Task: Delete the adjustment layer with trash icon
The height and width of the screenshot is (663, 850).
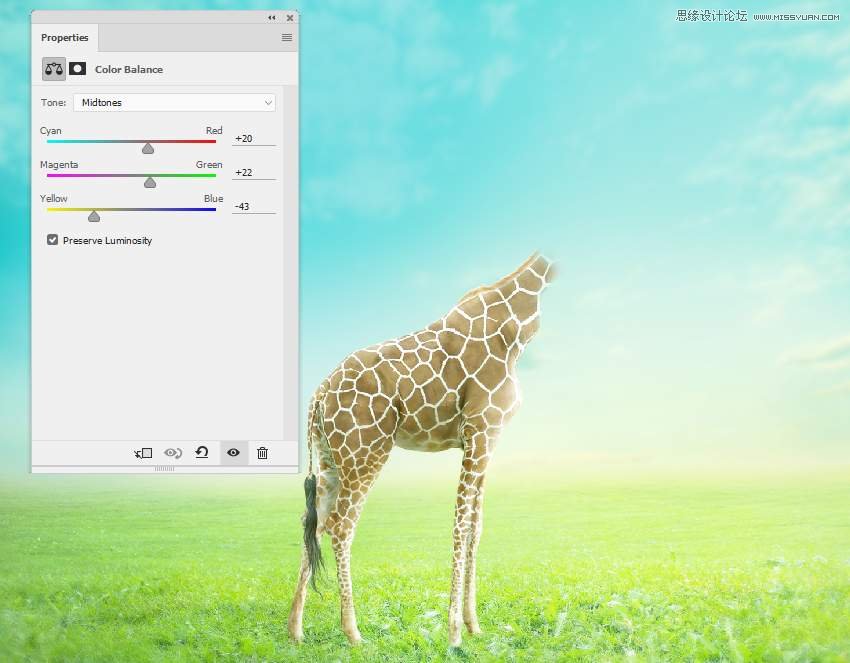Action: pos(262,453)
